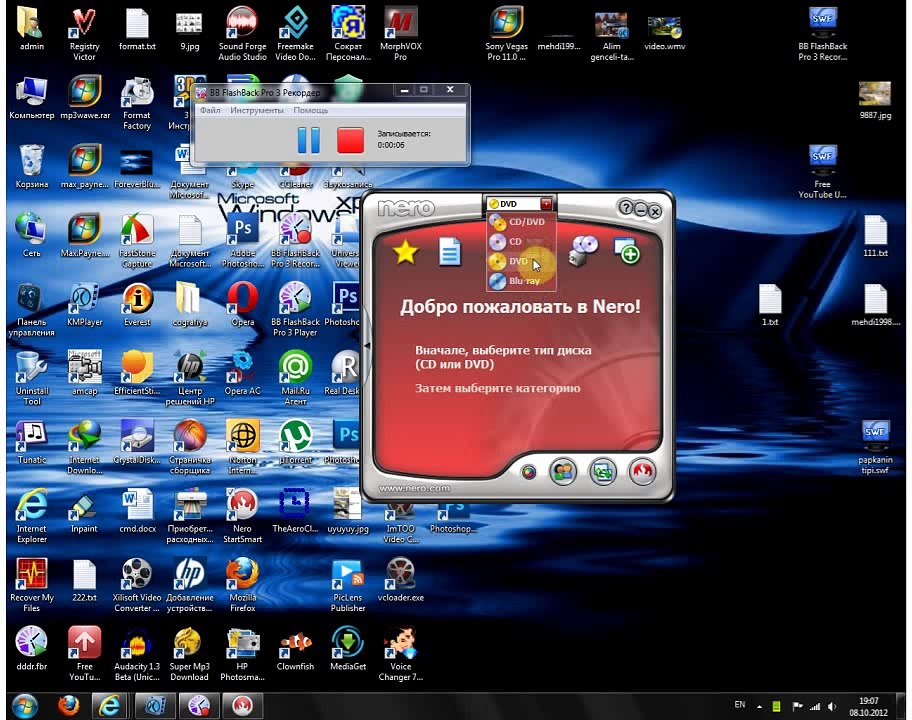Open the blue document Data category in Nero
The width and height of the screenshot is (912, 720).
[450, 252]
